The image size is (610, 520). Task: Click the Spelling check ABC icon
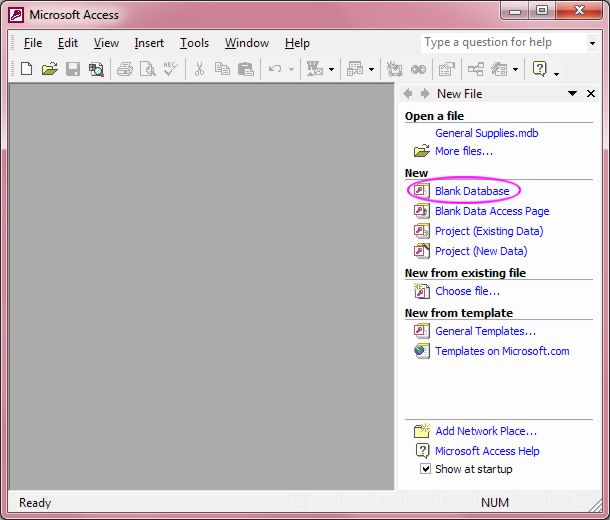[170, 69]
